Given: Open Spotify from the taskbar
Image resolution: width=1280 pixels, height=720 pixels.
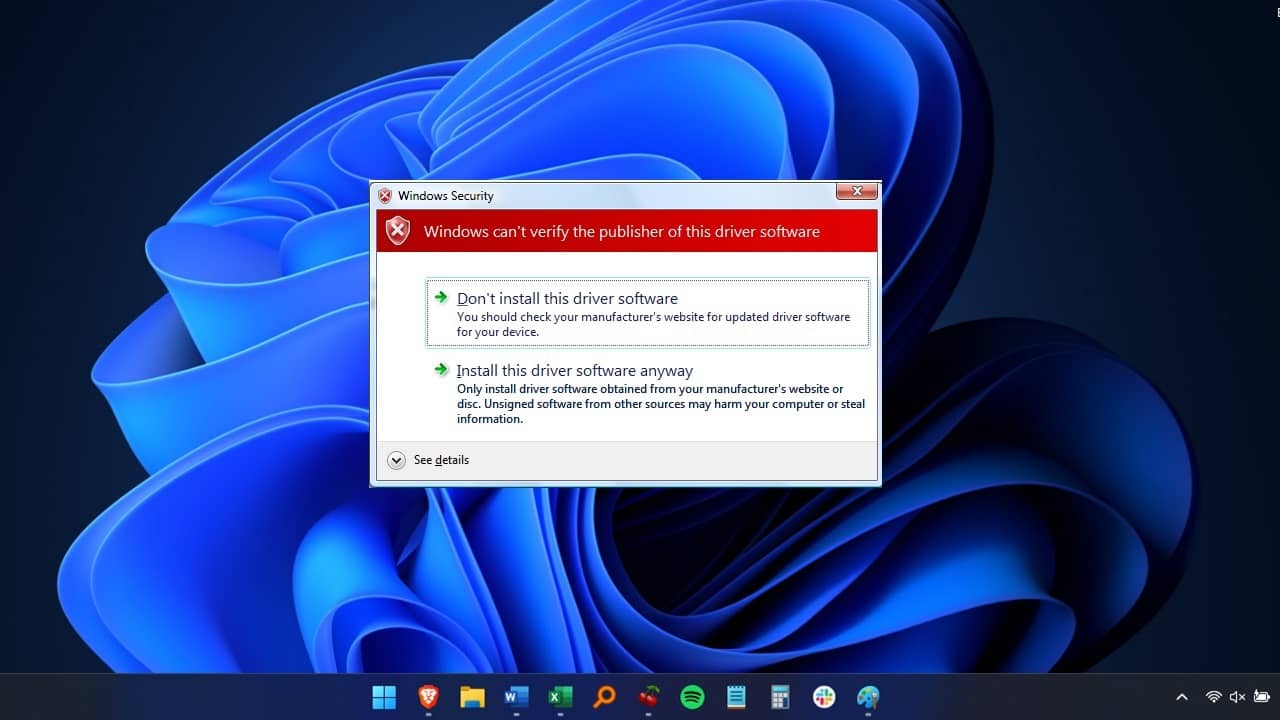Looking at the screenshot, I should coord(692,697).
